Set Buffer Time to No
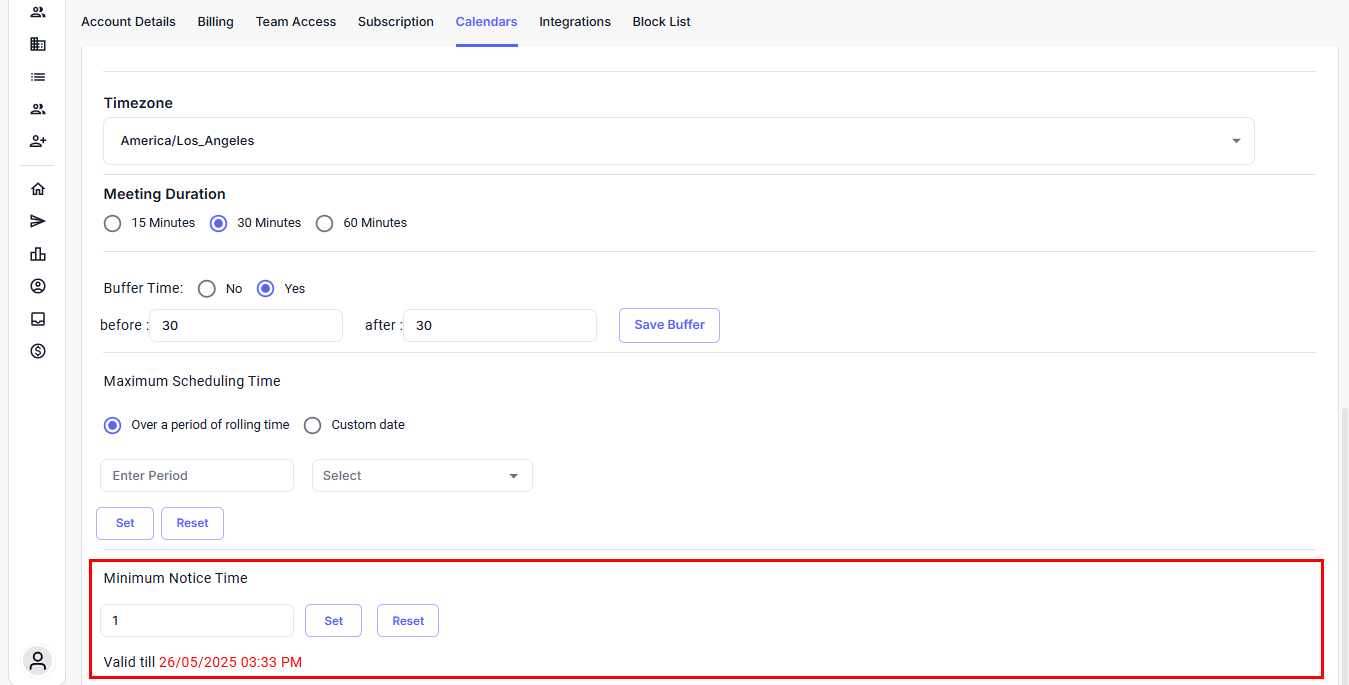This screenshot has width=1349, height=685. pyautogui.click(x=207, y=289)
